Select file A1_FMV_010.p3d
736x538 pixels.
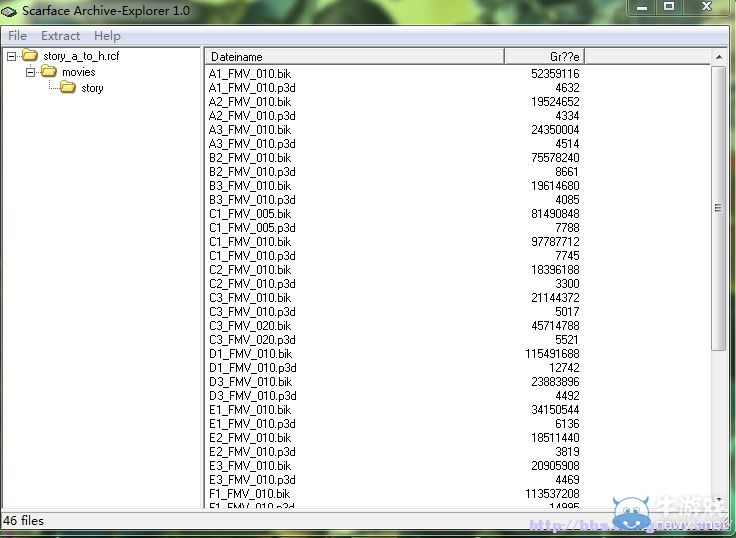click(x=252, y=88)
